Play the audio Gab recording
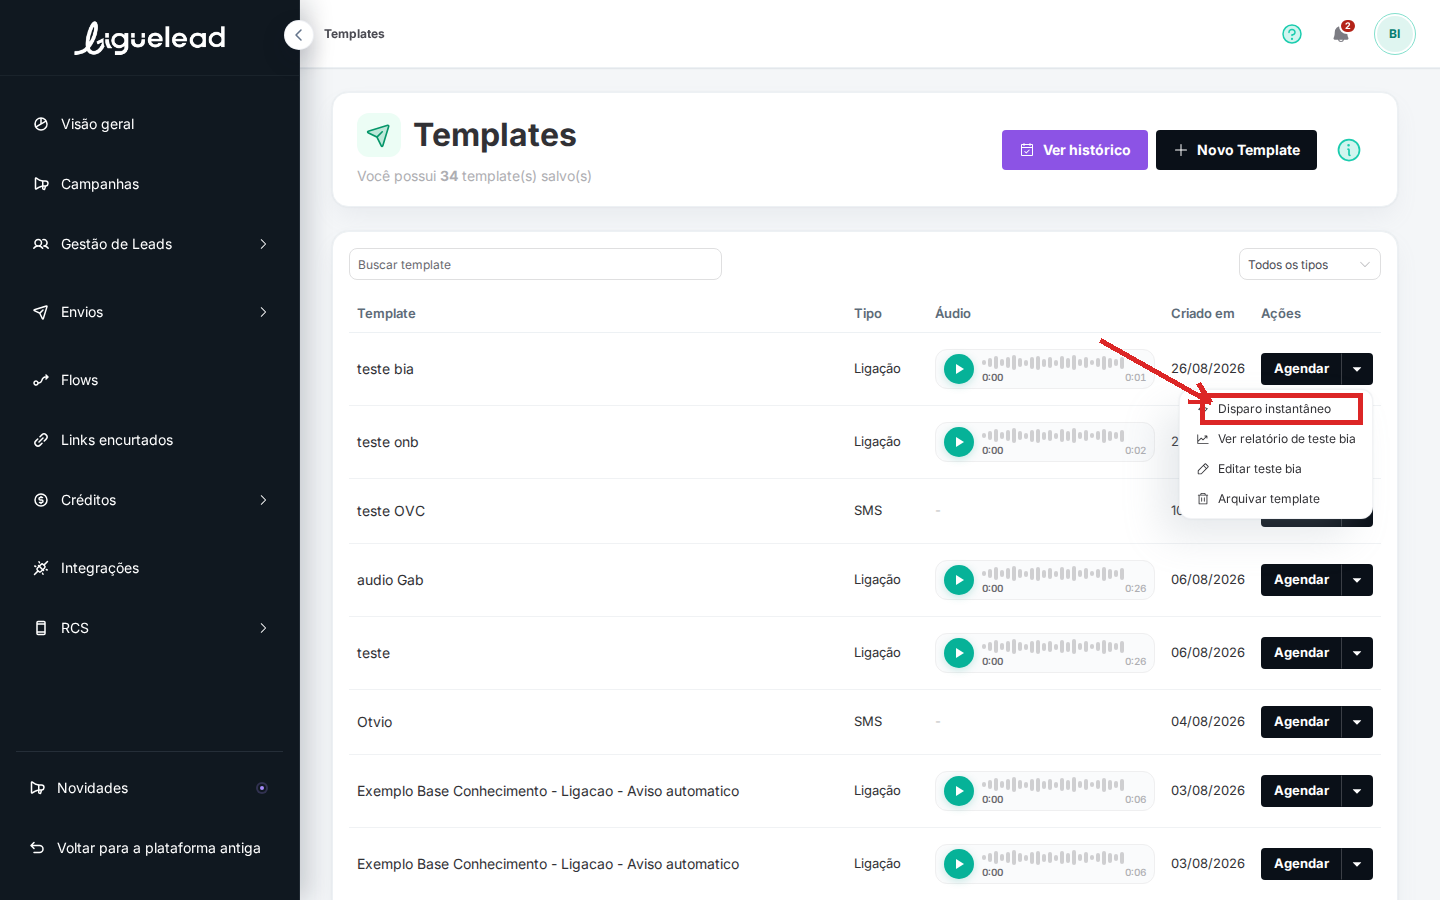Image resolution: width=1440 pixels, height=900 pixels. tap(958, 580)
